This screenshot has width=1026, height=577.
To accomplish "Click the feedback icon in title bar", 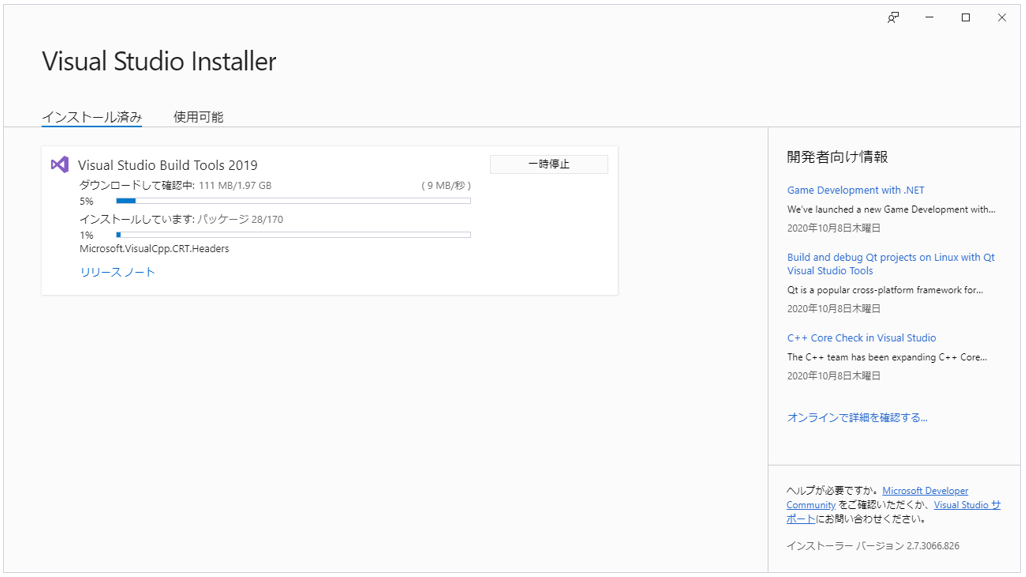I will coord(893,18).
